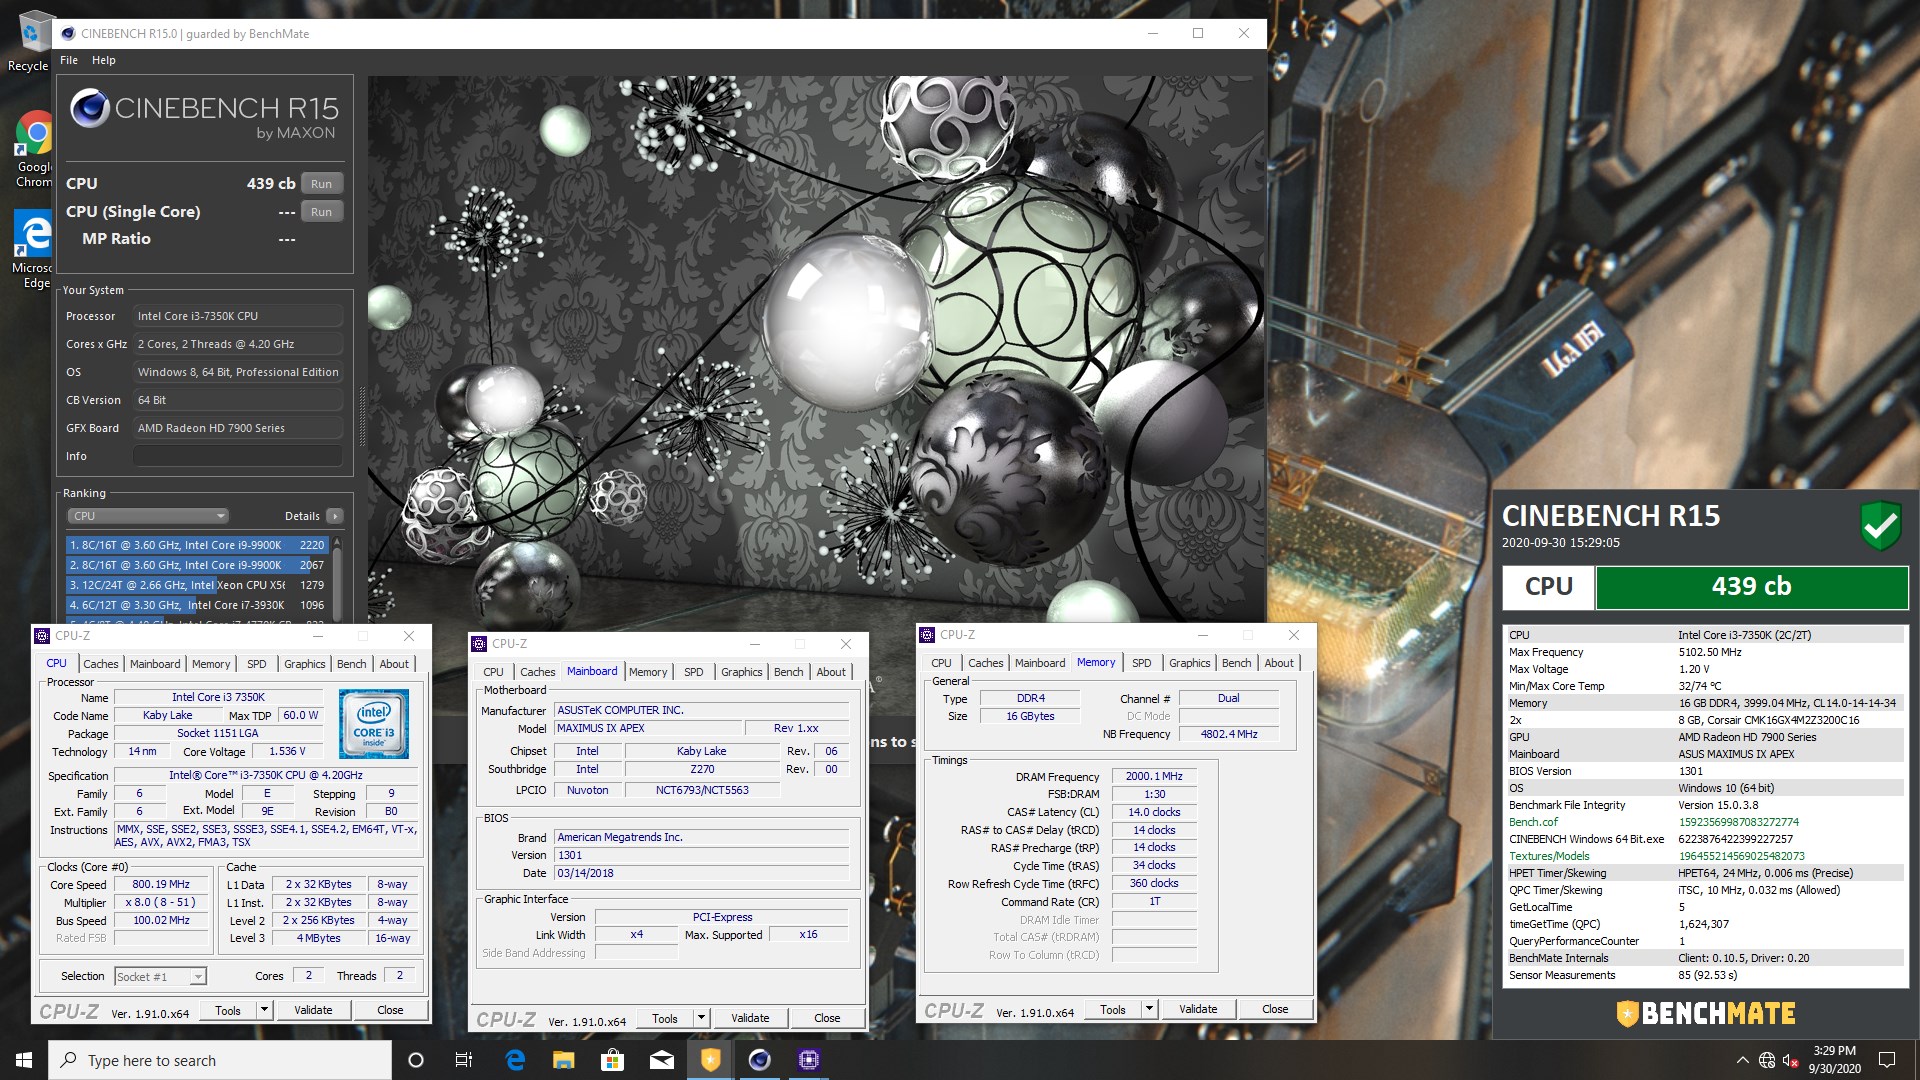
Task: Click the Intel Core i3 inside logo
Action: [373, 723]
